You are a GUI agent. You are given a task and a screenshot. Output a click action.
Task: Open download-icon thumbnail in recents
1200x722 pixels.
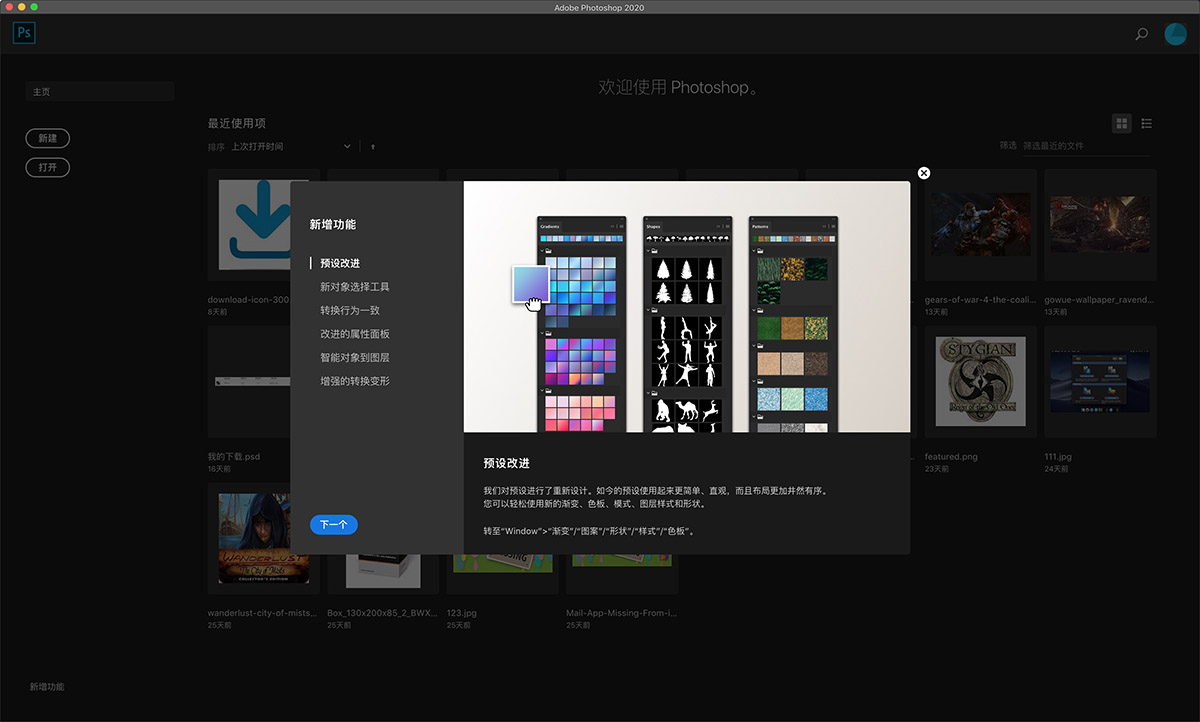coord(249,225)
